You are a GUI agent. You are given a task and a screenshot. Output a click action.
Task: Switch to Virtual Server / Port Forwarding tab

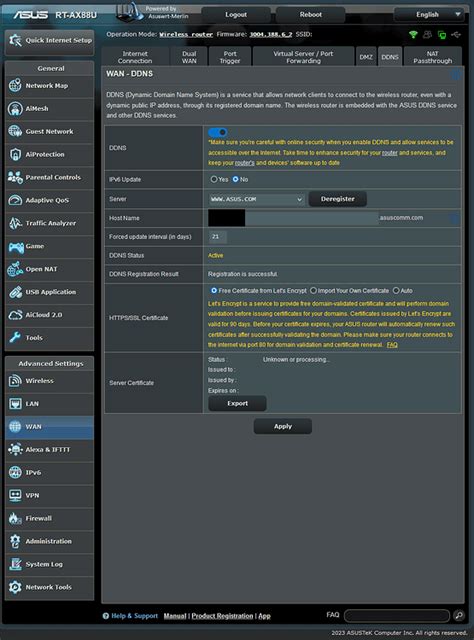303,57
